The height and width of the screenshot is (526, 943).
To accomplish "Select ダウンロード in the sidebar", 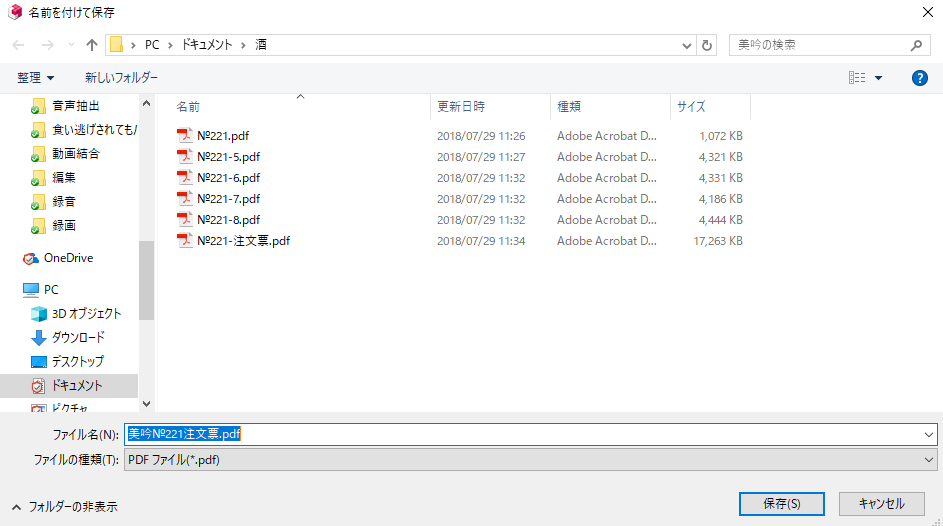I will [x=67, y=338].
